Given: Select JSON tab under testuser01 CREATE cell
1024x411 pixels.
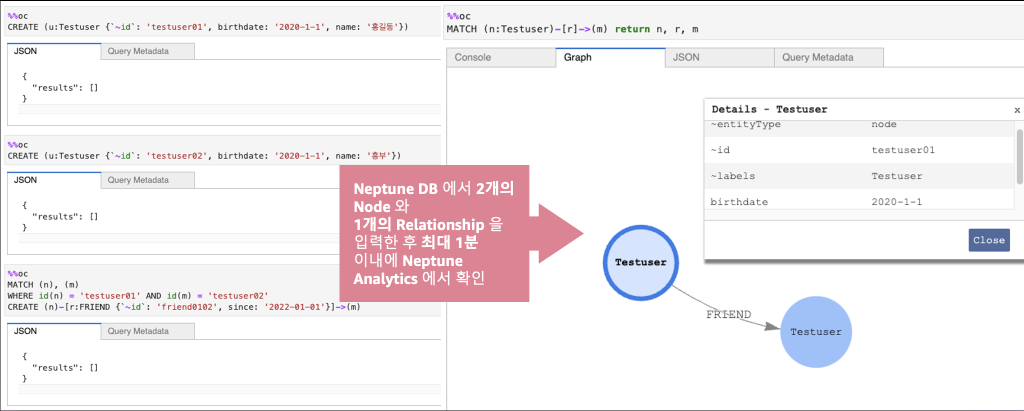Looking at the screenshot, I should 54,52.
